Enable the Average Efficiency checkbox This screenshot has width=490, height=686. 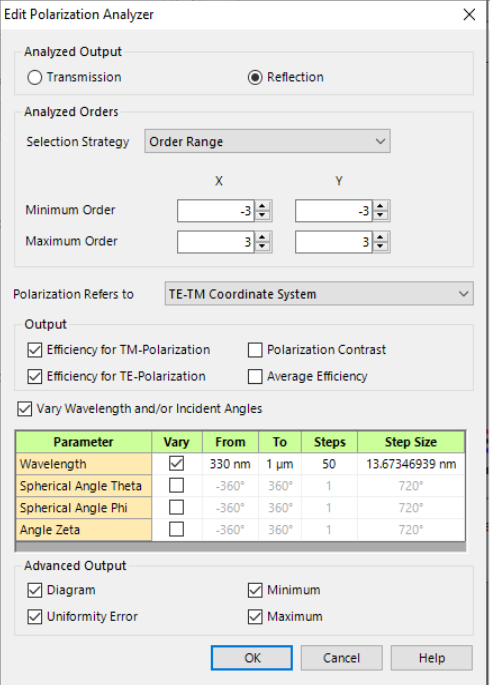coord(255,376)
